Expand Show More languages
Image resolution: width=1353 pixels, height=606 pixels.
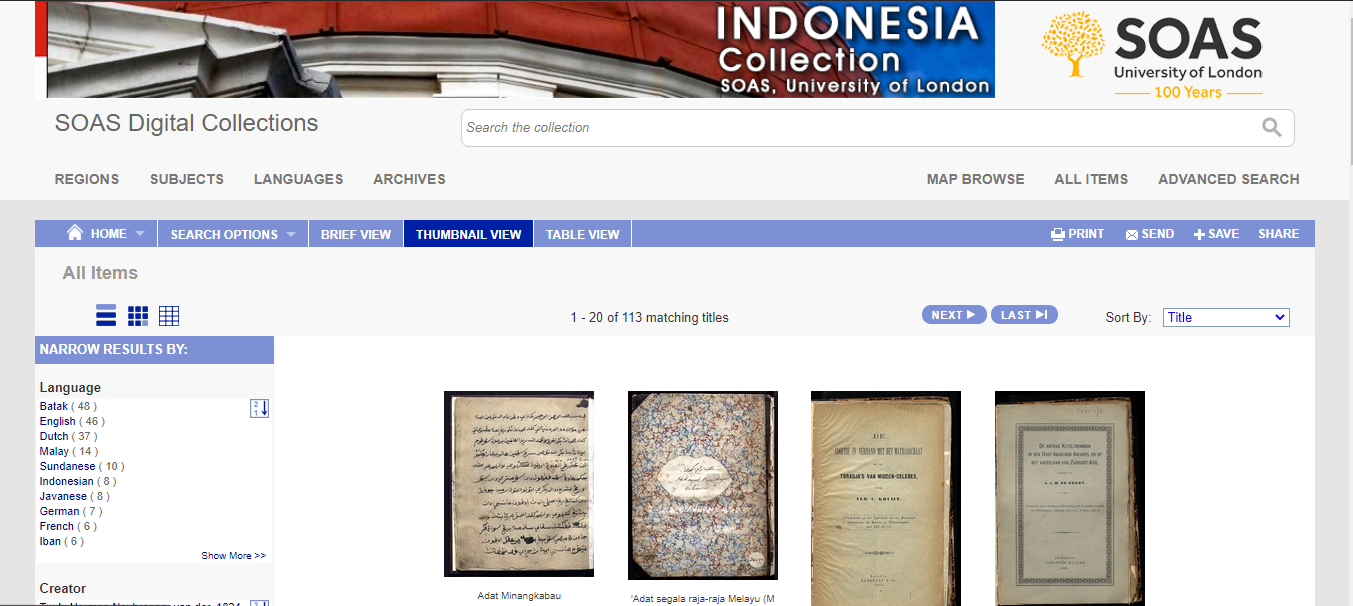click(233, 555)
